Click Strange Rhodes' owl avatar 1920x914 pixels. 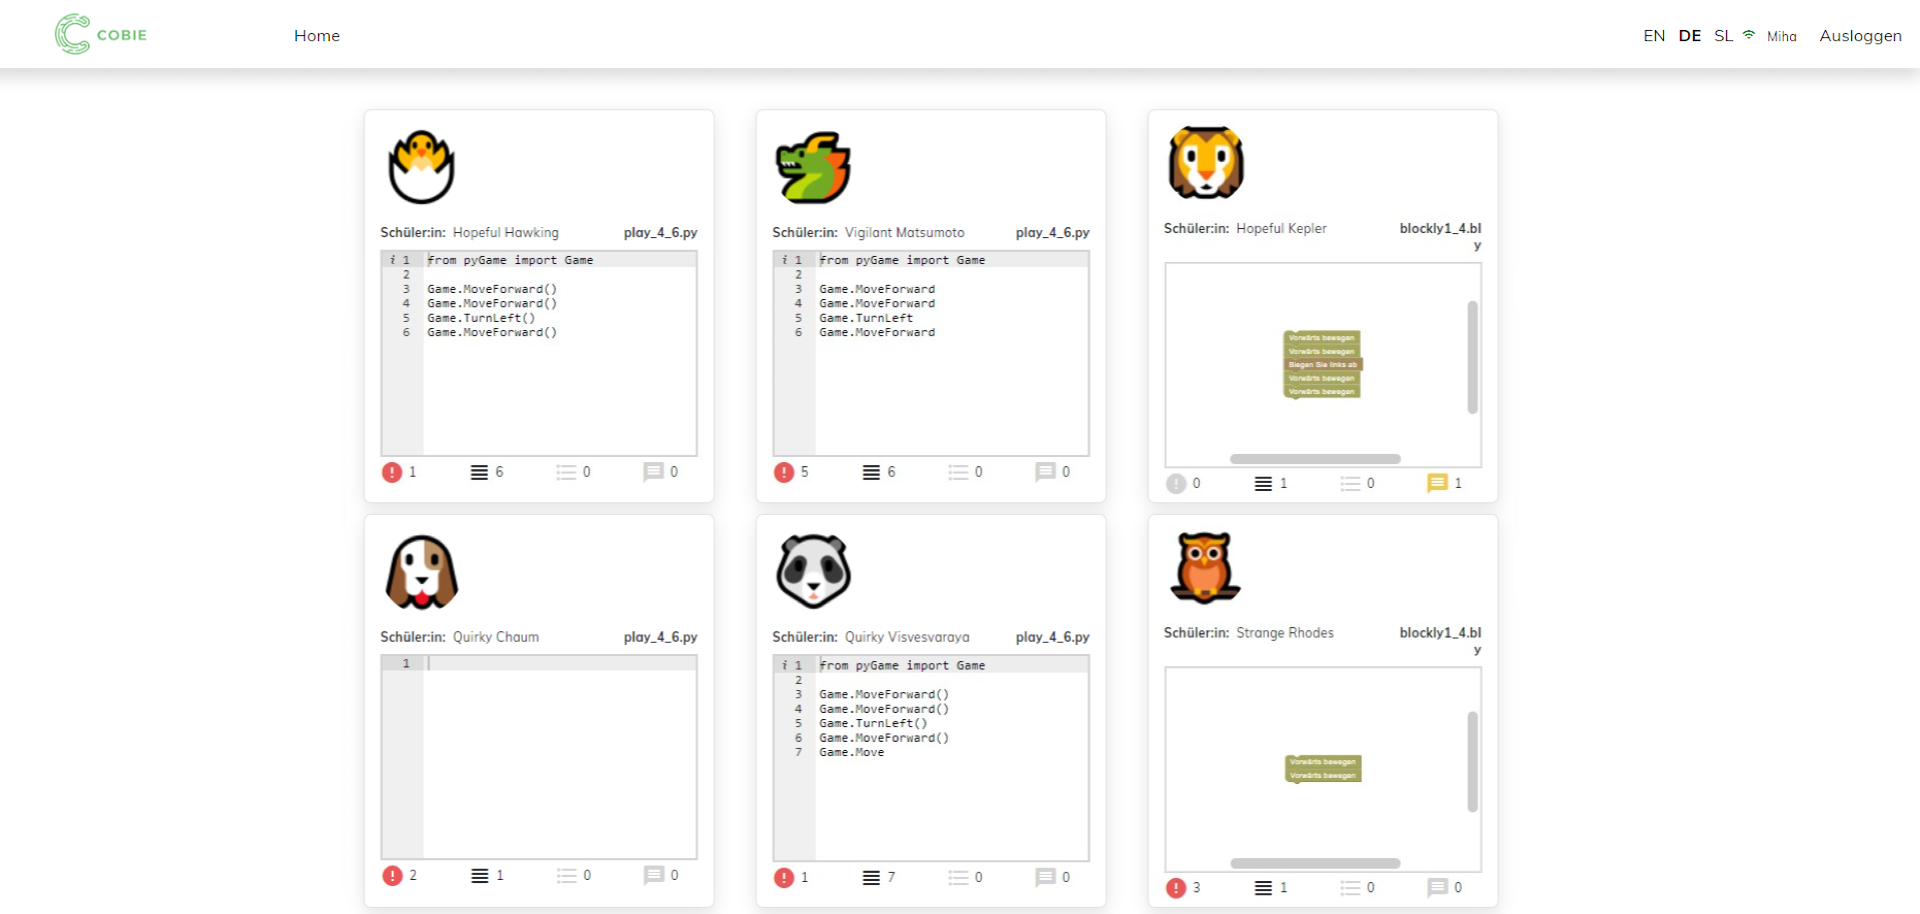point(1205,568)
